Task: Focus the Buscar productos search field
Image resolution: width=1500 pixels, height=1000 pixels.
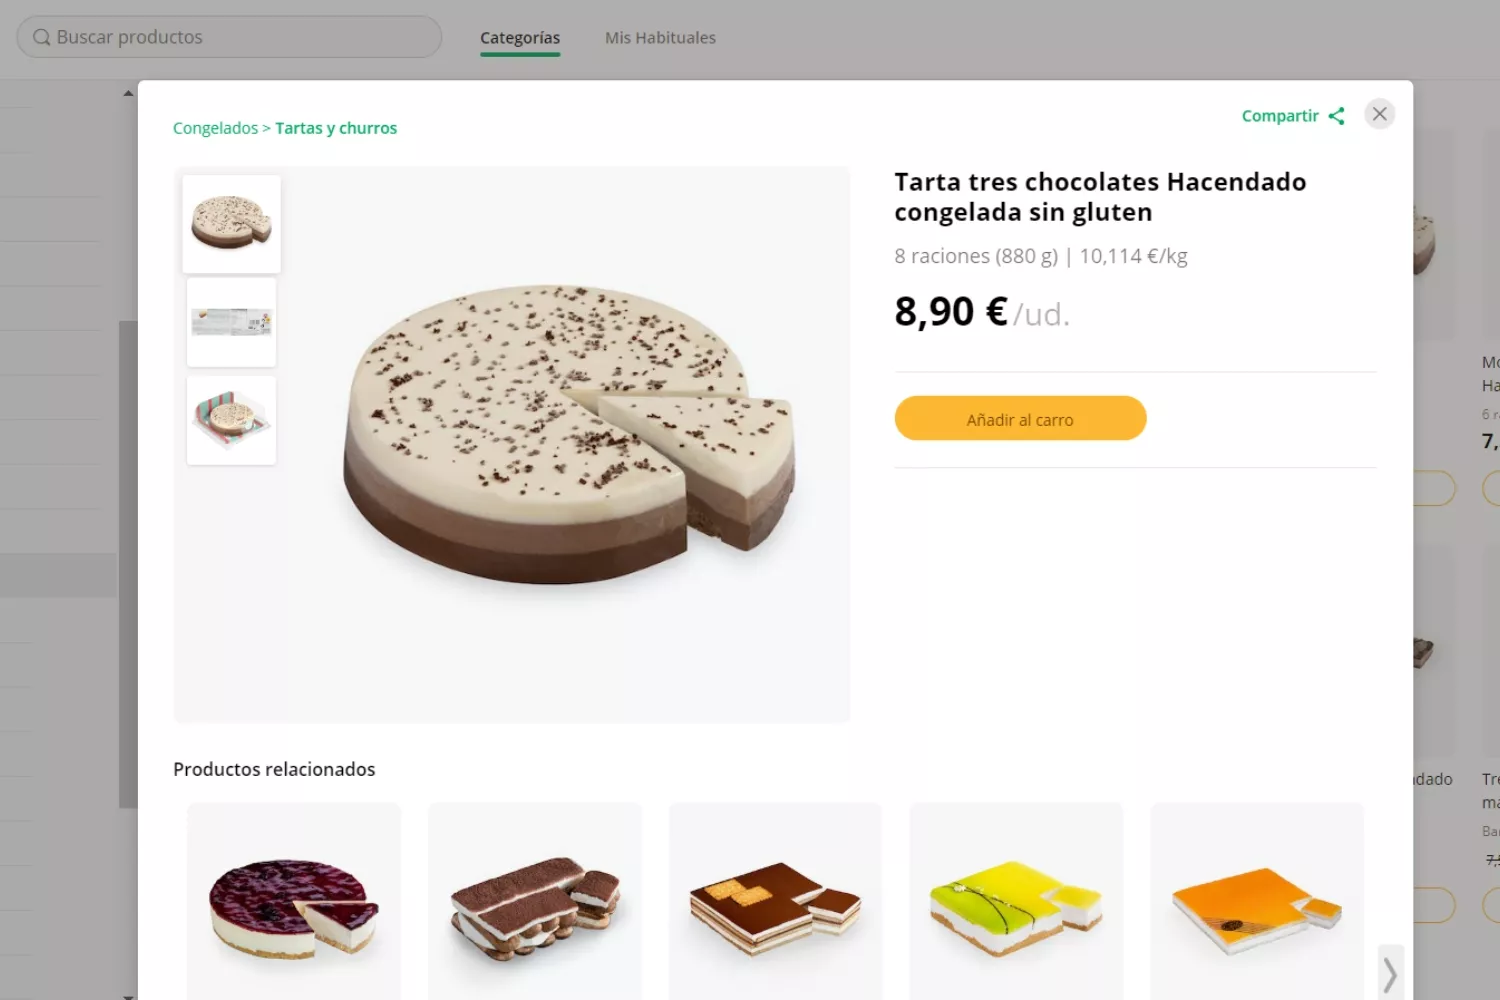Action: 240,37
